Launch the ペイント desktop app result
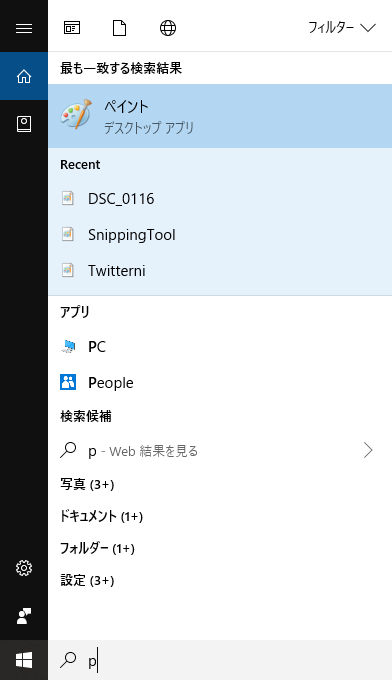The height and width of the screenshot is (680, 392). point(220,116)
